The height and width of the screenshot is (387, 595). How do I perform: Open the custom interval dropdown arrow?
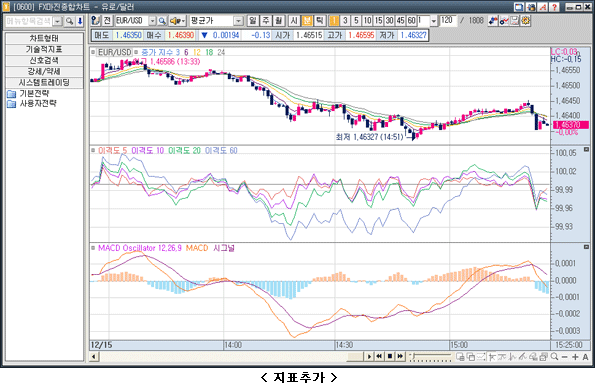(434, 21)
